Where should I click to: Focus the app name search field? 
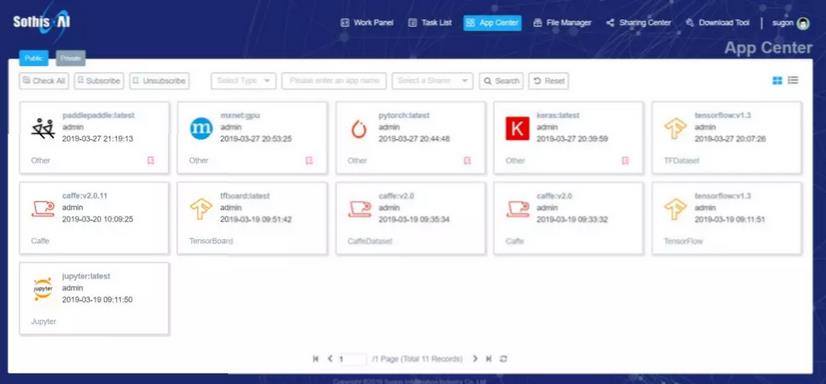click(334, 81)
